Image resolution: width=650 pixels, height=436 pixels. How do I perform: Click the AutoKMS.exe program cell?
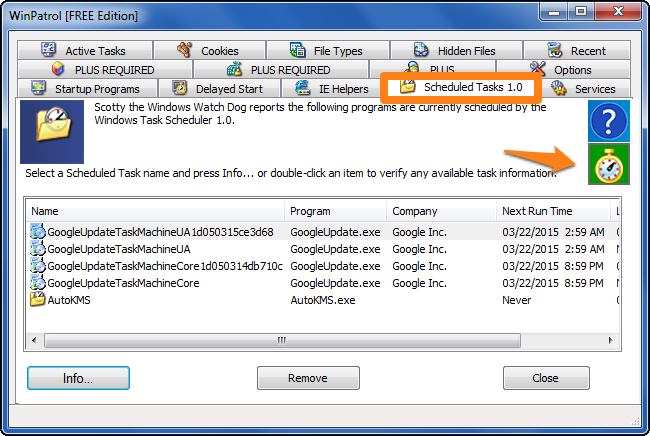click(x=323, y=300)
